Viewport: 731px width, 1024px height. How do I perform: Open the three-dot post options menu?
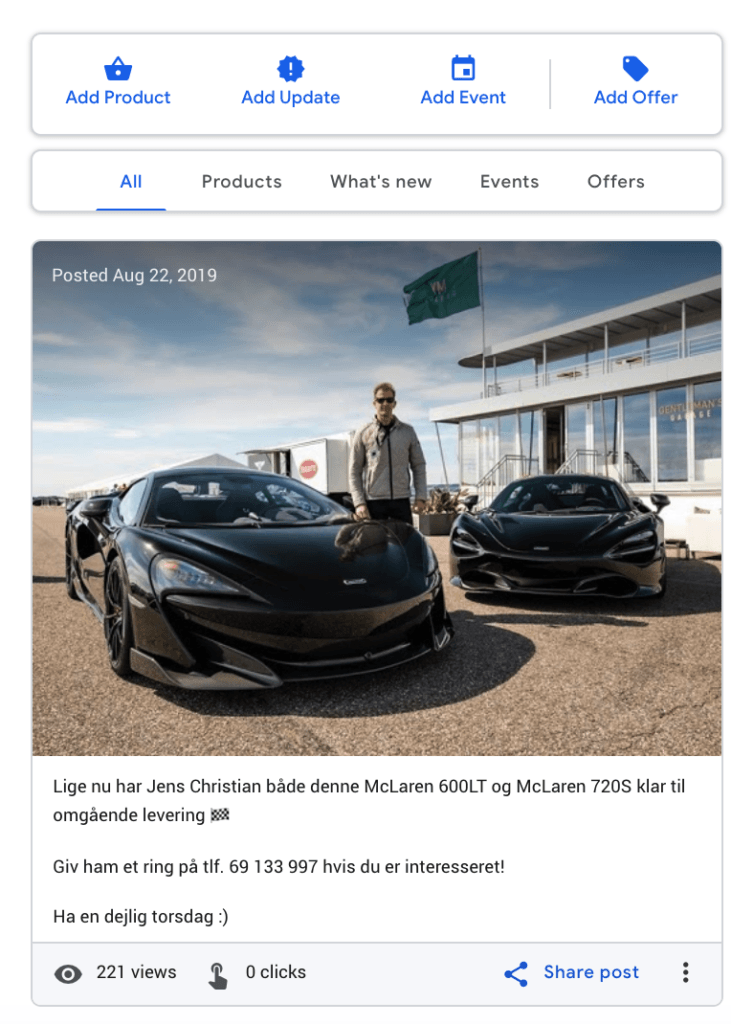685,972
